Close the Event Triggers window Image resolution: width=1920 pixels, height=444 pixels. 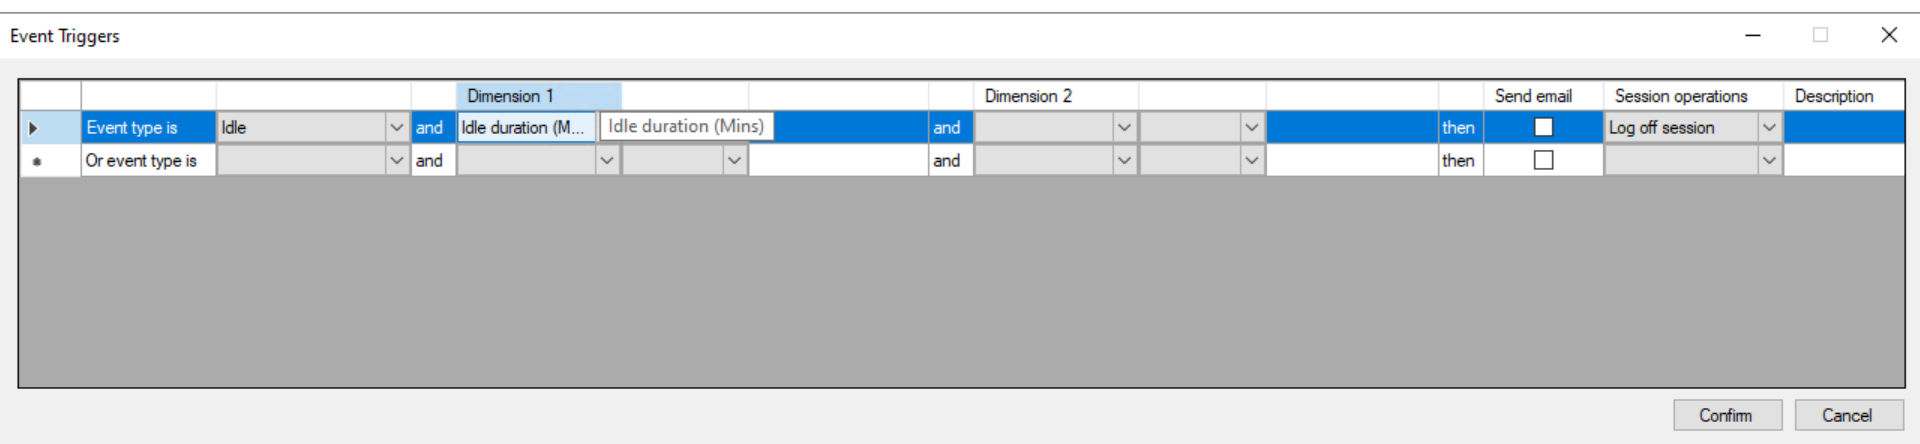1888,35
